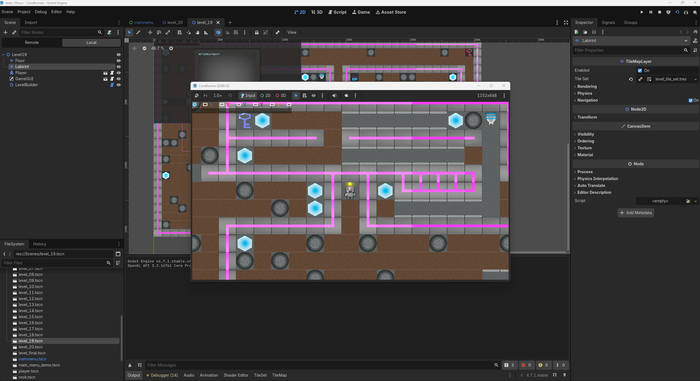
Task: Clear the output log using broom icon
Action: (130, 365)
